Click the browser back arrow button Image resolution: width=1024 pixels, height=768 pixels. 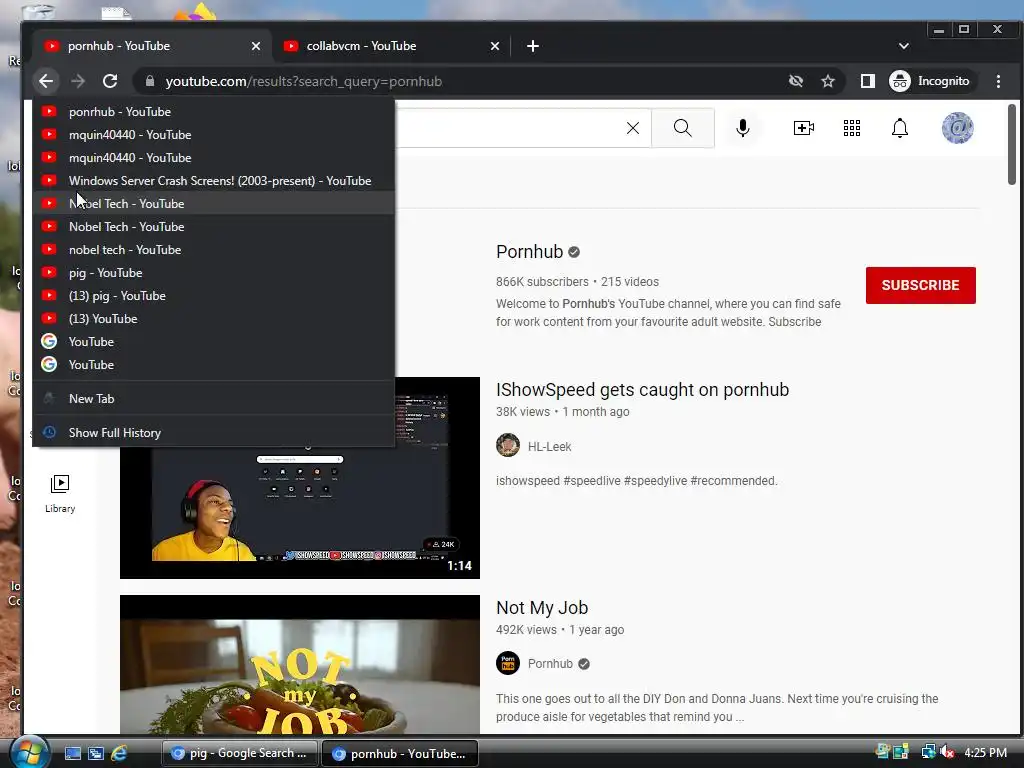click(x=46, y=81)
